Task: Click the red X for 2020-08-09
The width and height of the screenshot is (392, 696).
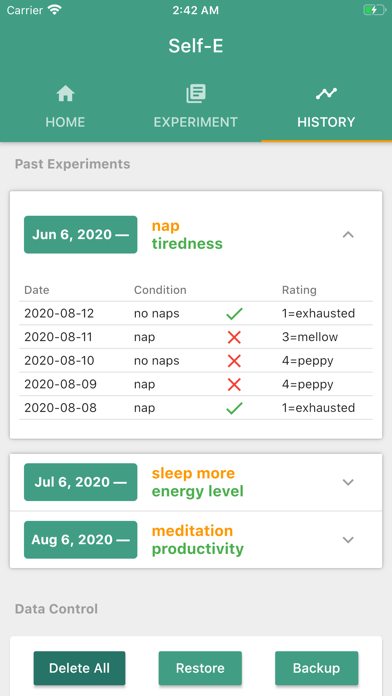Action: pos(234,384)
